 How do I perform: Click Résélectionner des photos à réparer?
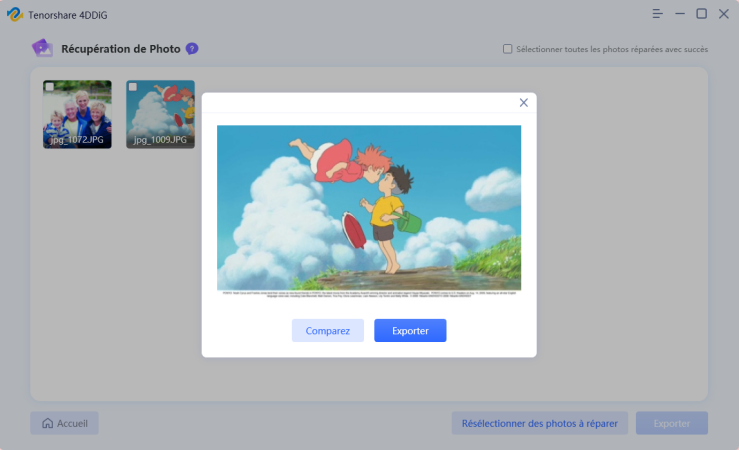coord(540,423)
